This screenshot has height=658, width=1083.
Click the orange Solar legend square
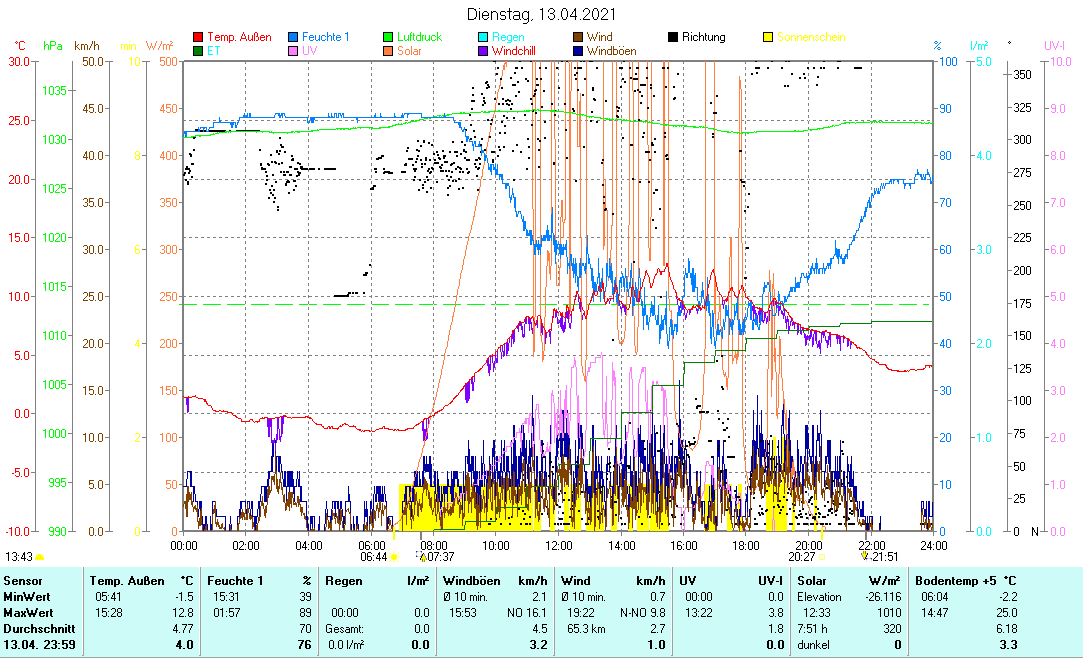pyautogui.click(x=388, y=51)
